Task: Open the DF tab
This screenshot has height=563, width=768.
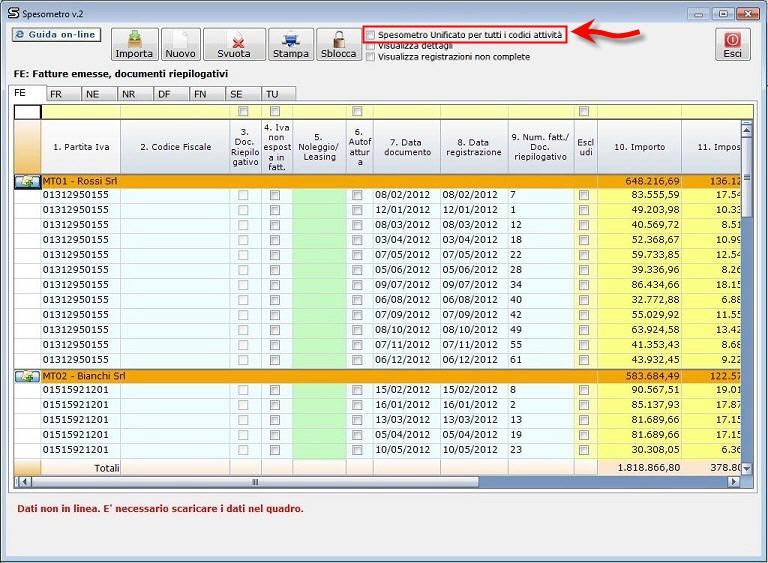Action: 171,94
